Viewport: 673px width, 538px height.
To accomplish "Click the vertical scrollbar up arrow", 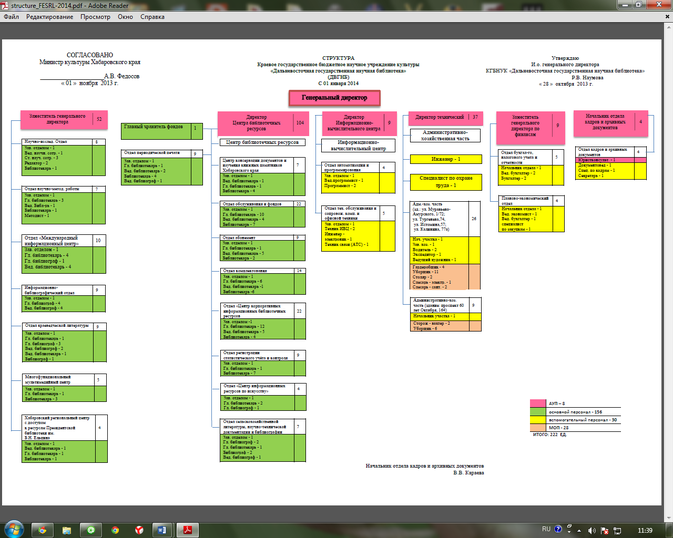I will point(667,27).
